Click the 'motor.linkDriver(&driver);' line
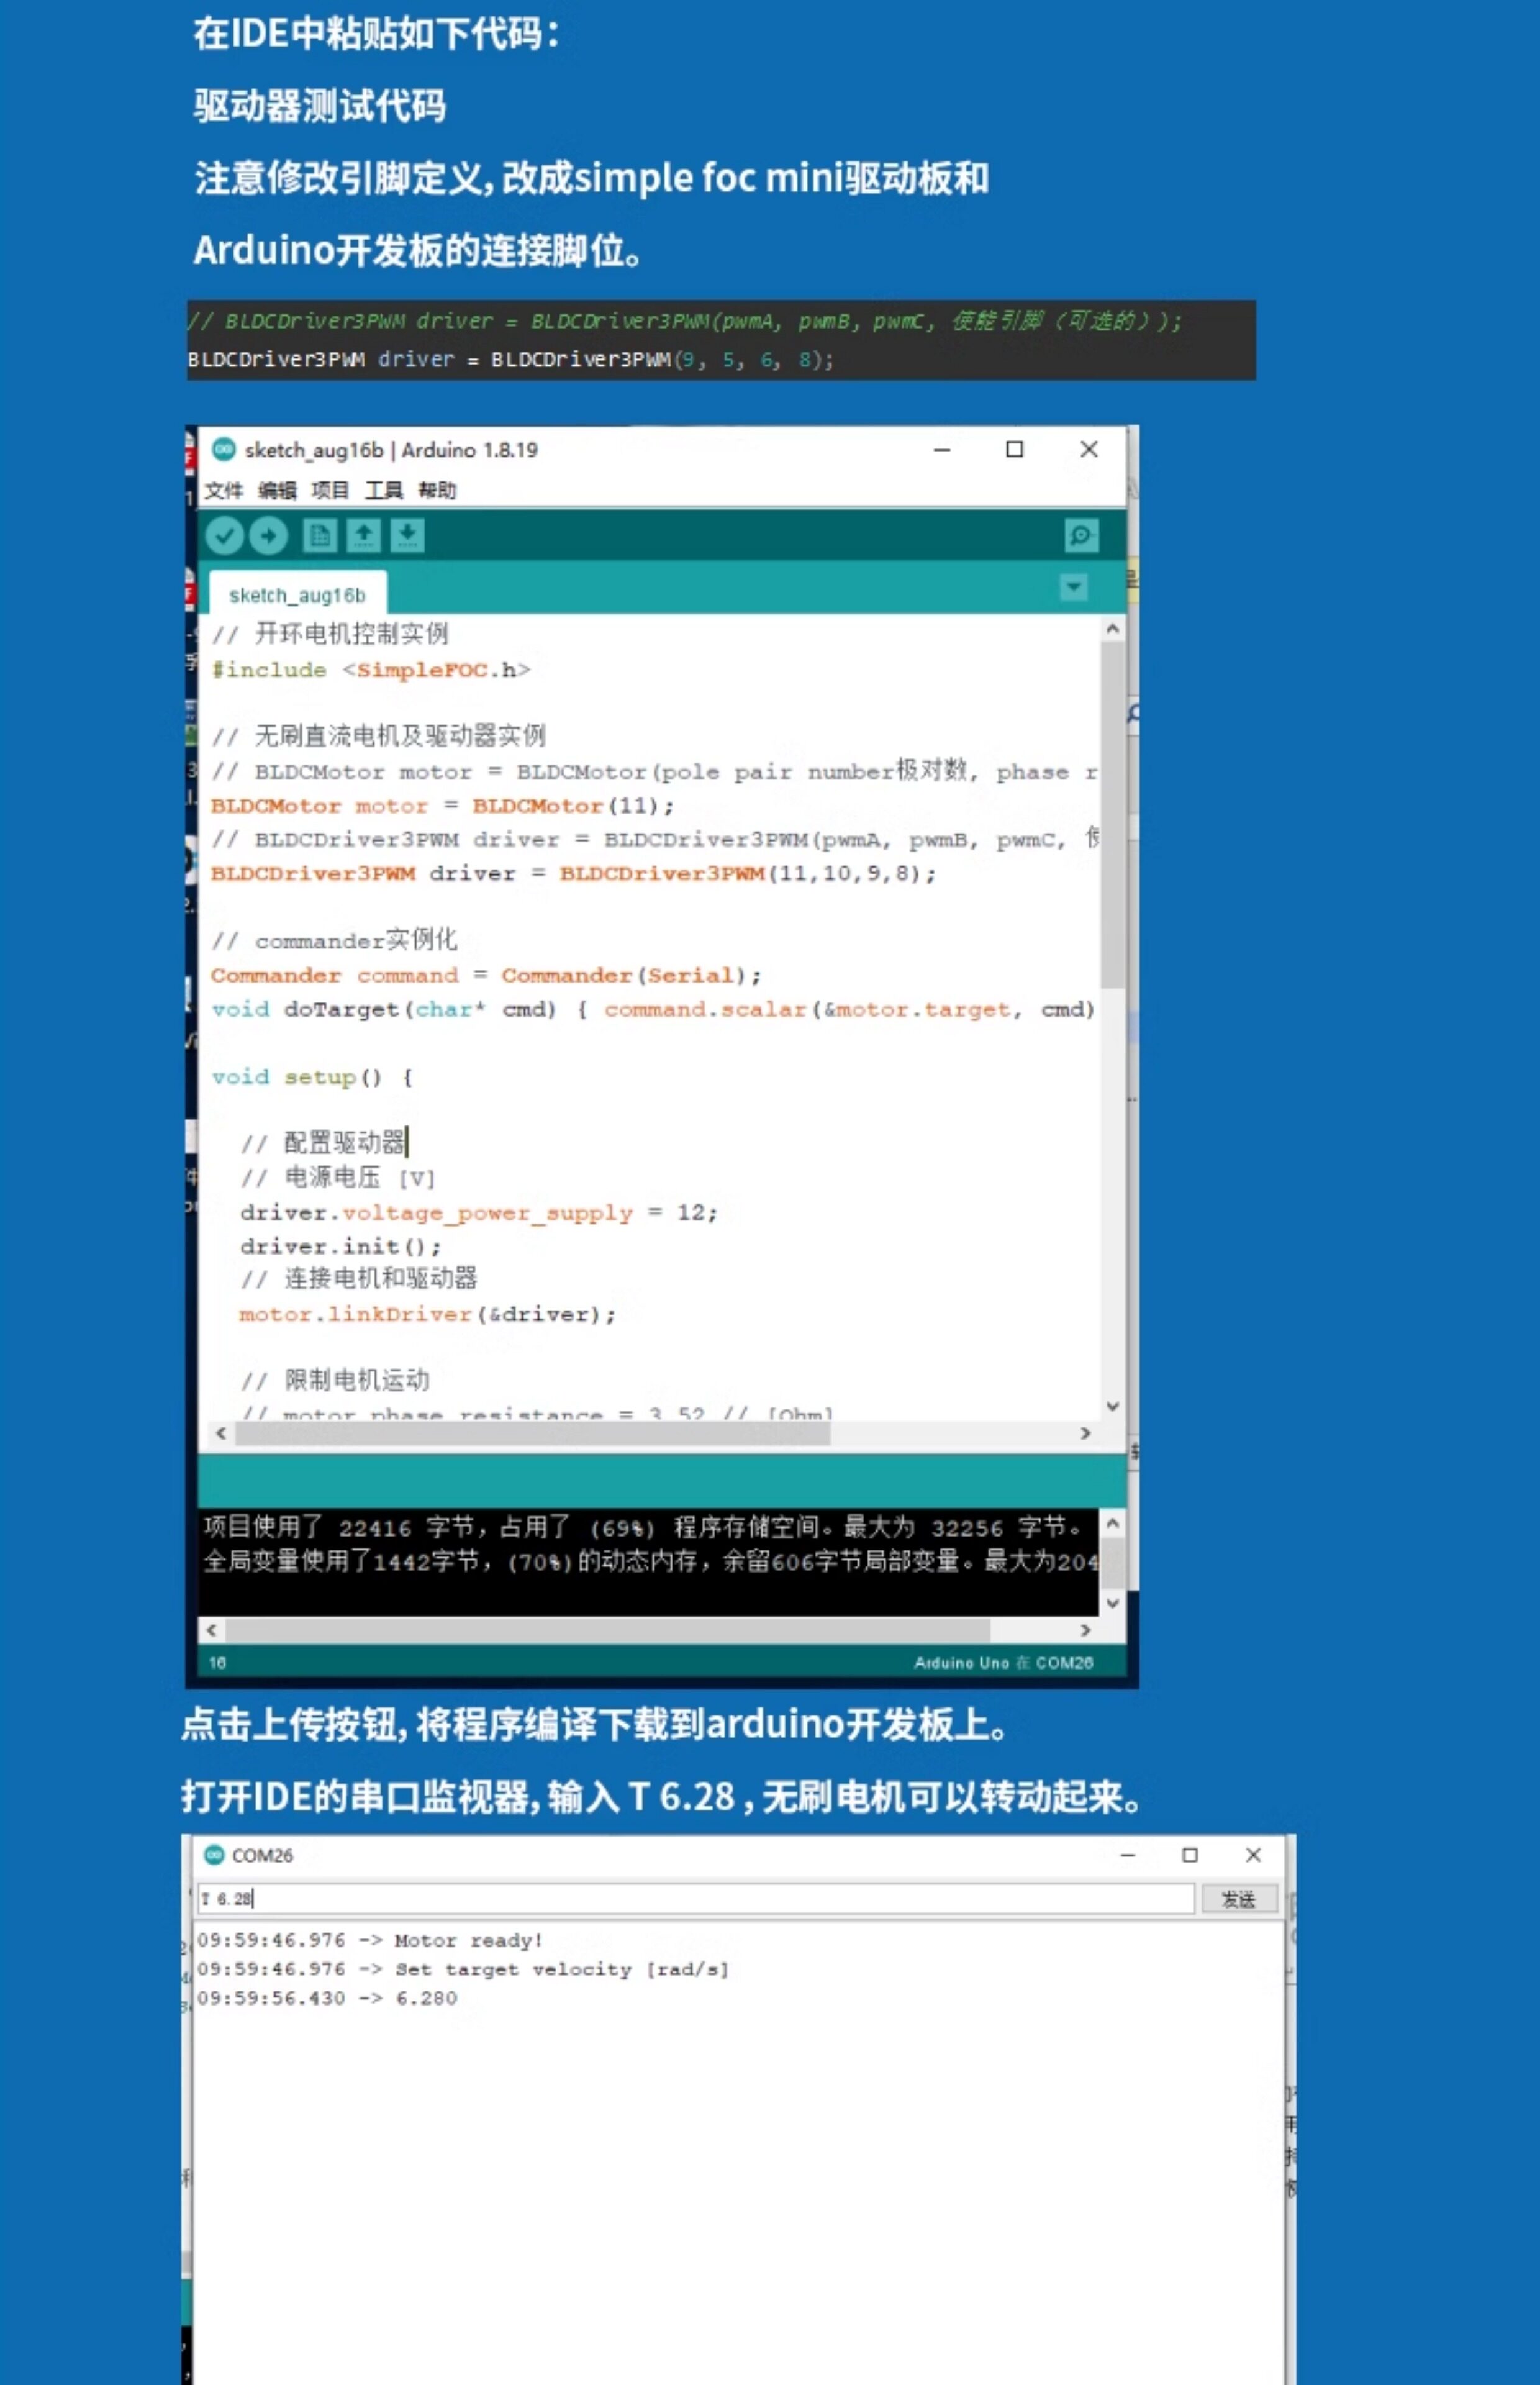 (x=427, y=1315)
